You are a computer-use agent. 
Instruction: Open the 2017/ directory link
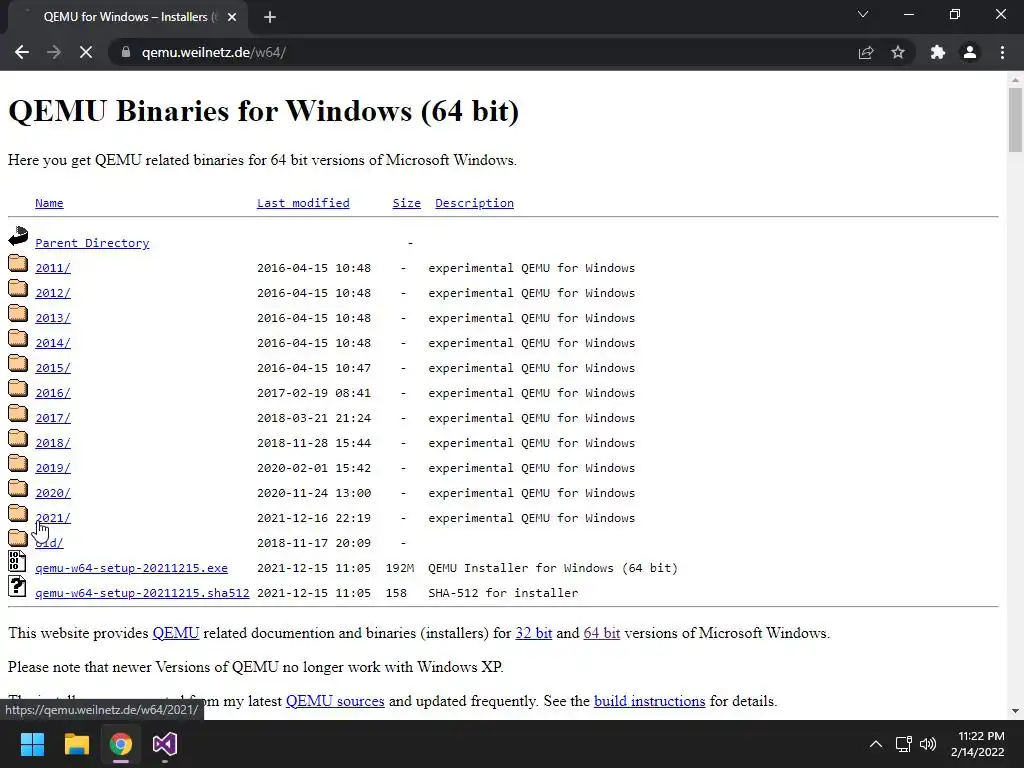click(x=53, y=418)
